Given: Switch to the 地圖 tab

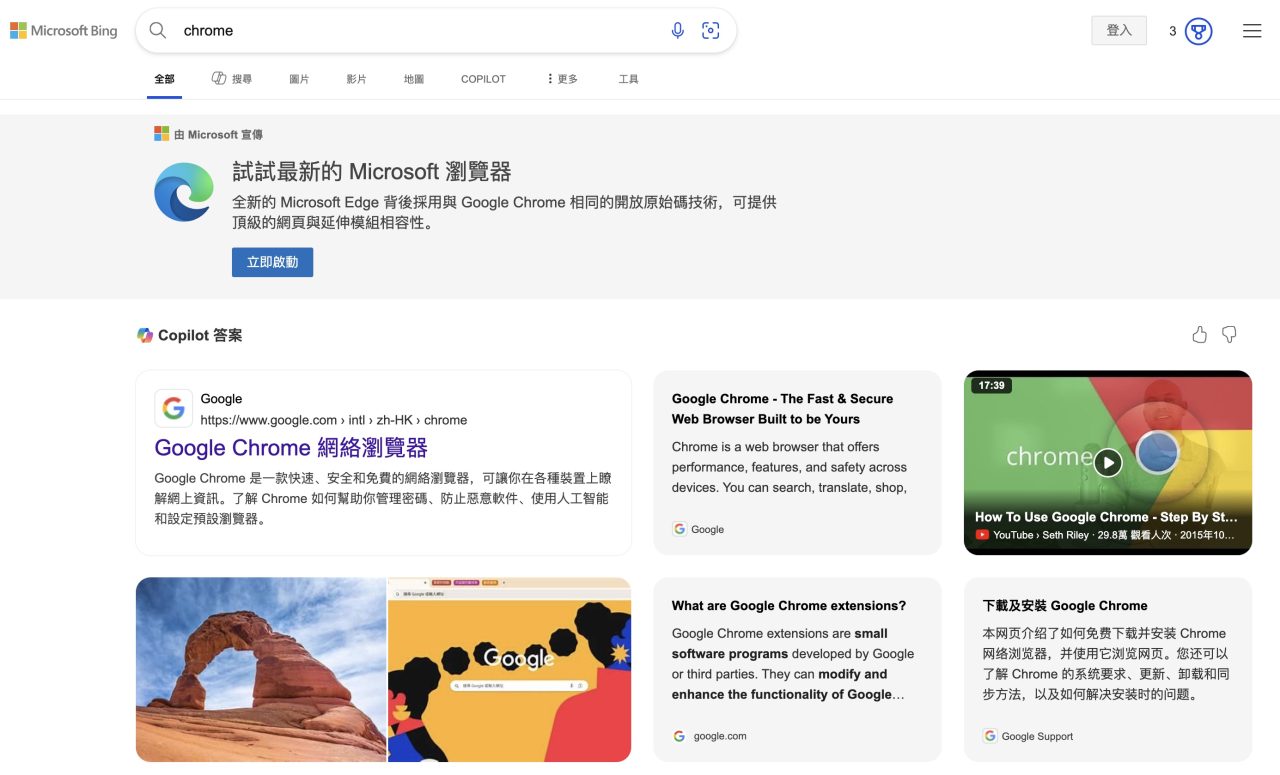Looking at the screenshot, I should coord(414,79).
